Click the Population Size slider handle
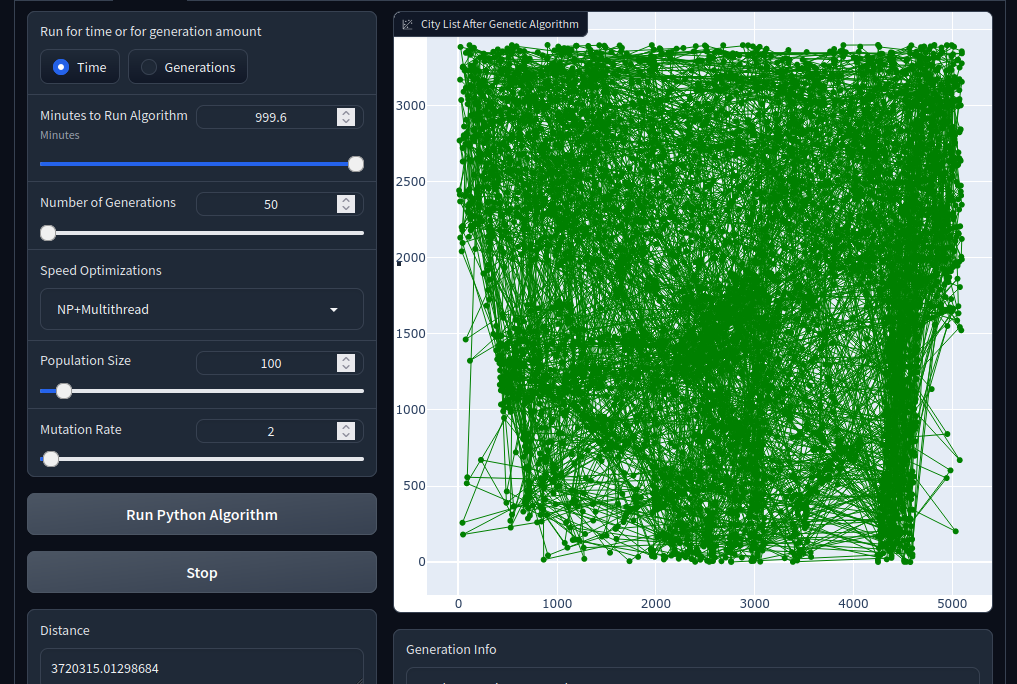 click(64, 391)
